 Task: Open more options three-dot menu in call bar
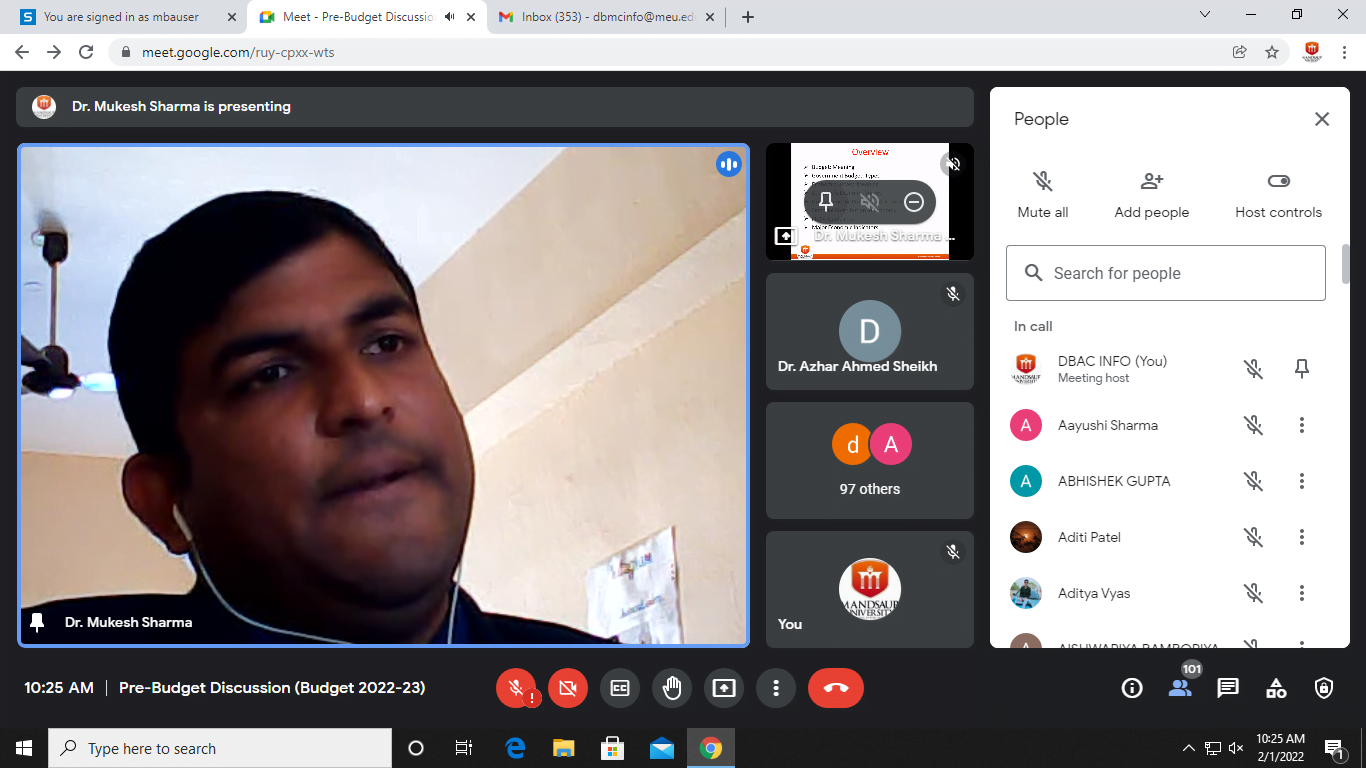(x=776, y=688)
